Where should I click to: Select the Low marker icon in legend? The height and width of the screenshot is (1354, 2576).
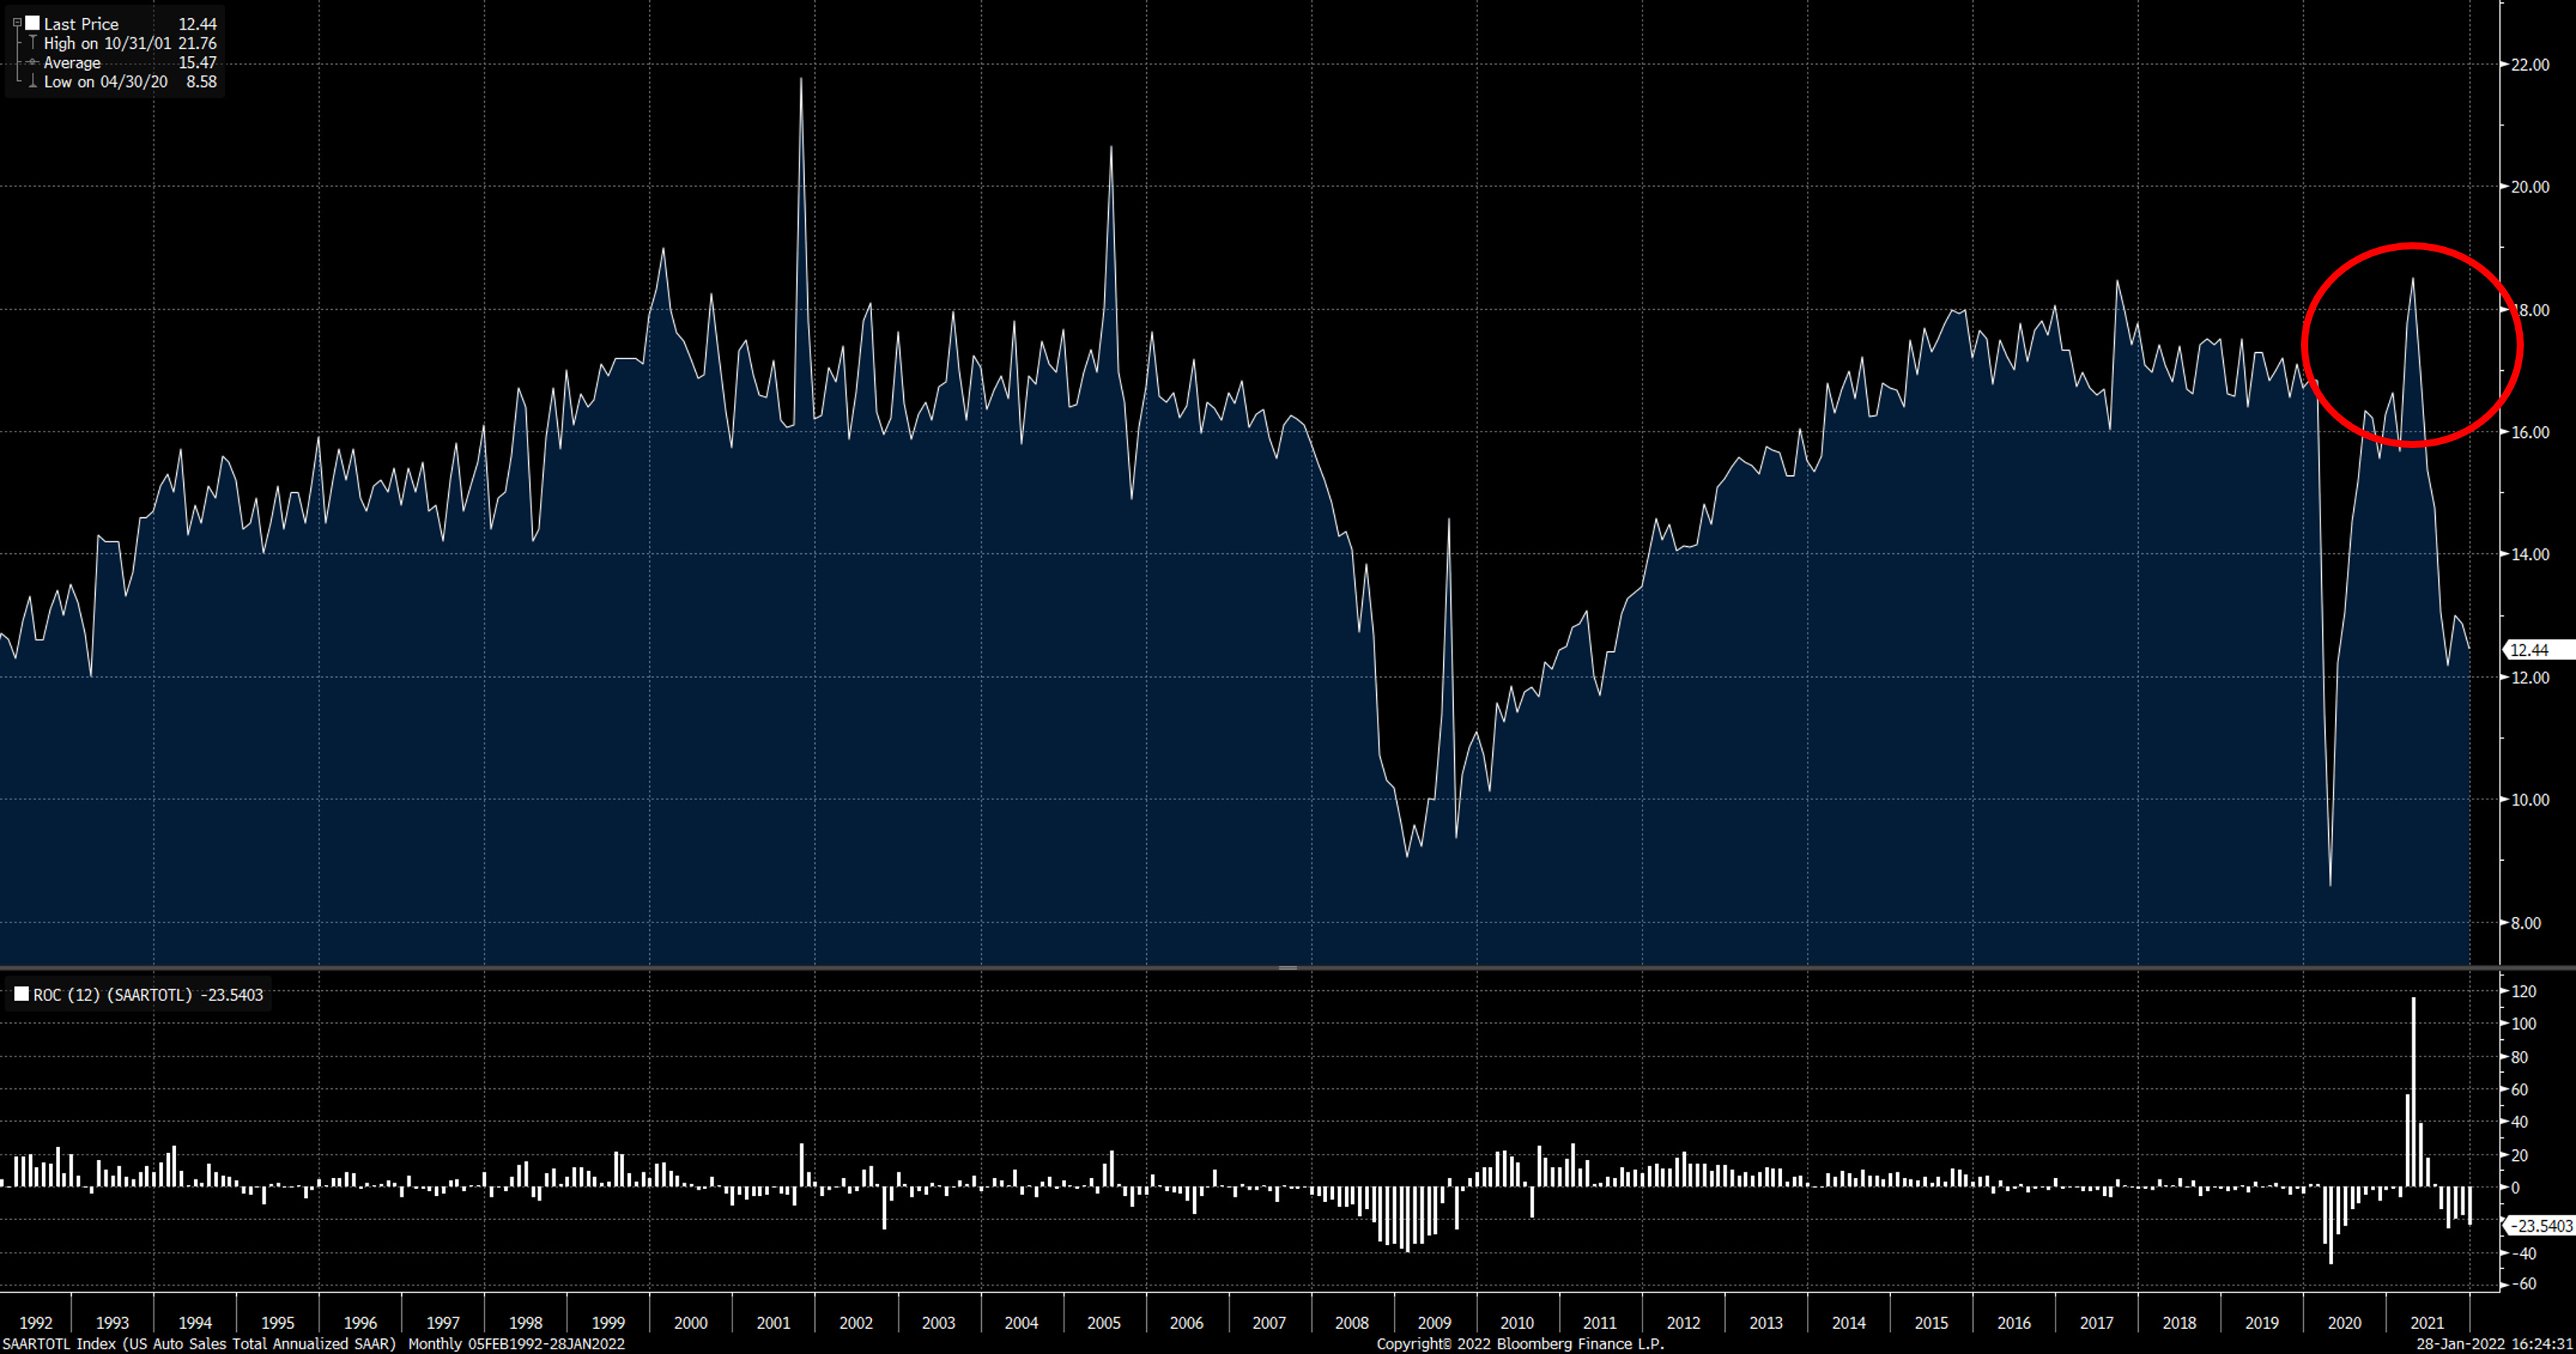33,82
